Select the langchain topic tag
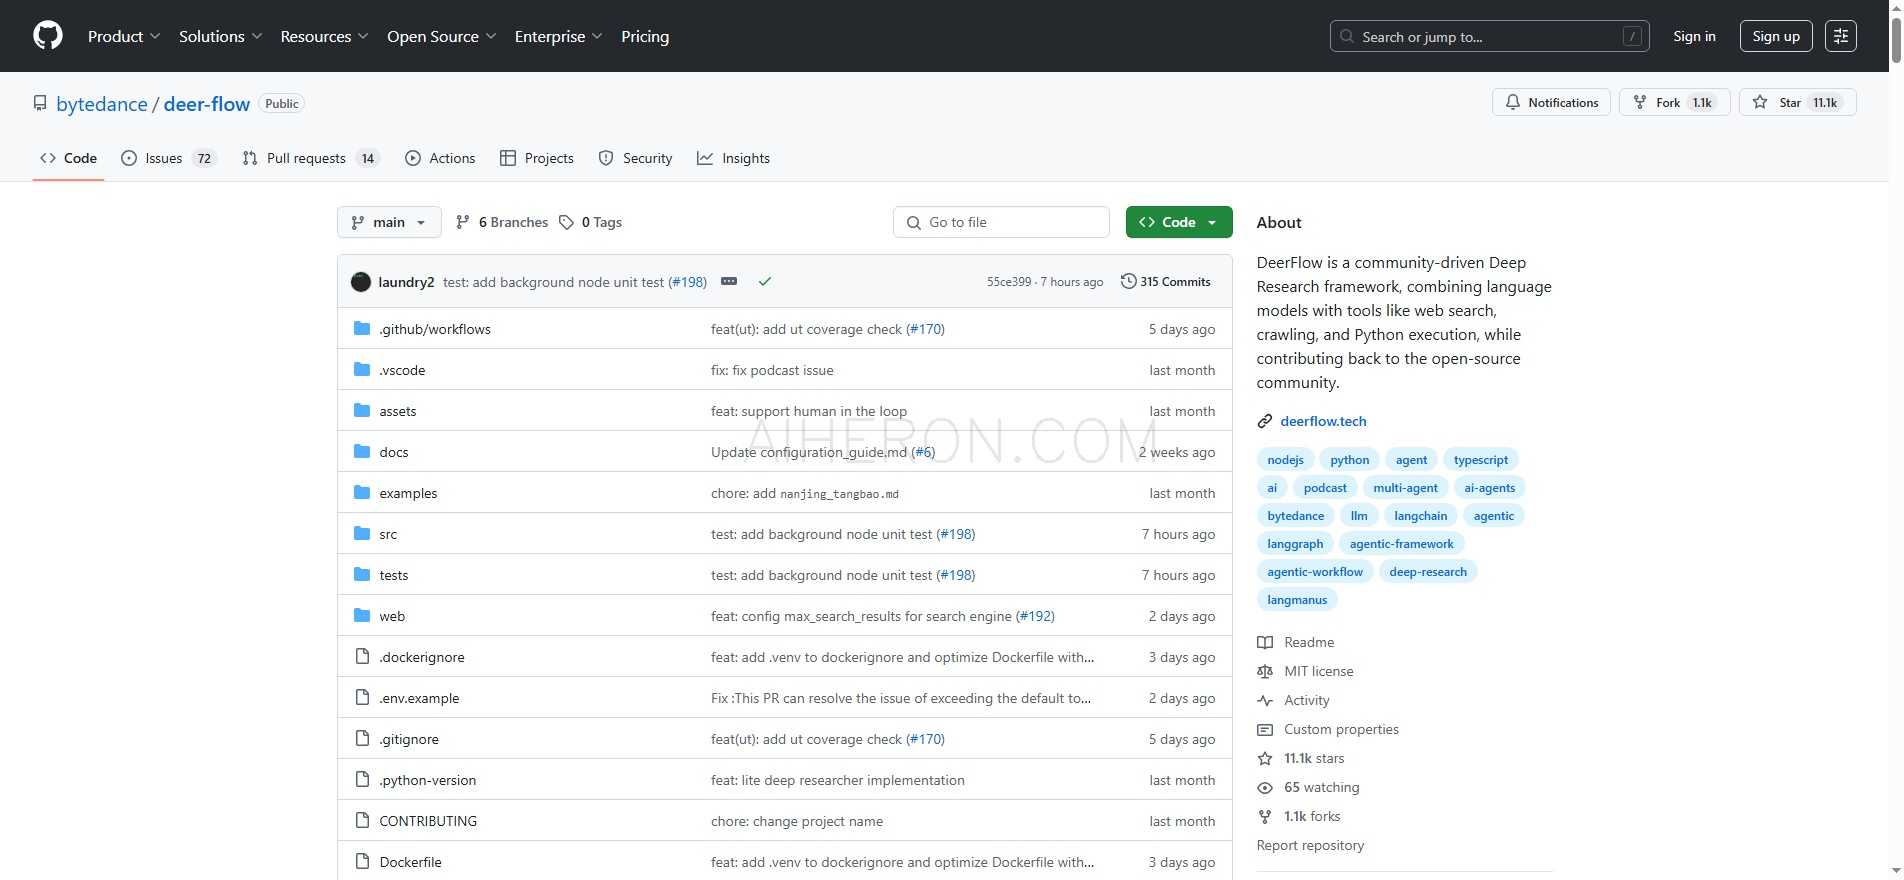The height and width of the screenshot is (880, 1904). tap(1420, 516)
